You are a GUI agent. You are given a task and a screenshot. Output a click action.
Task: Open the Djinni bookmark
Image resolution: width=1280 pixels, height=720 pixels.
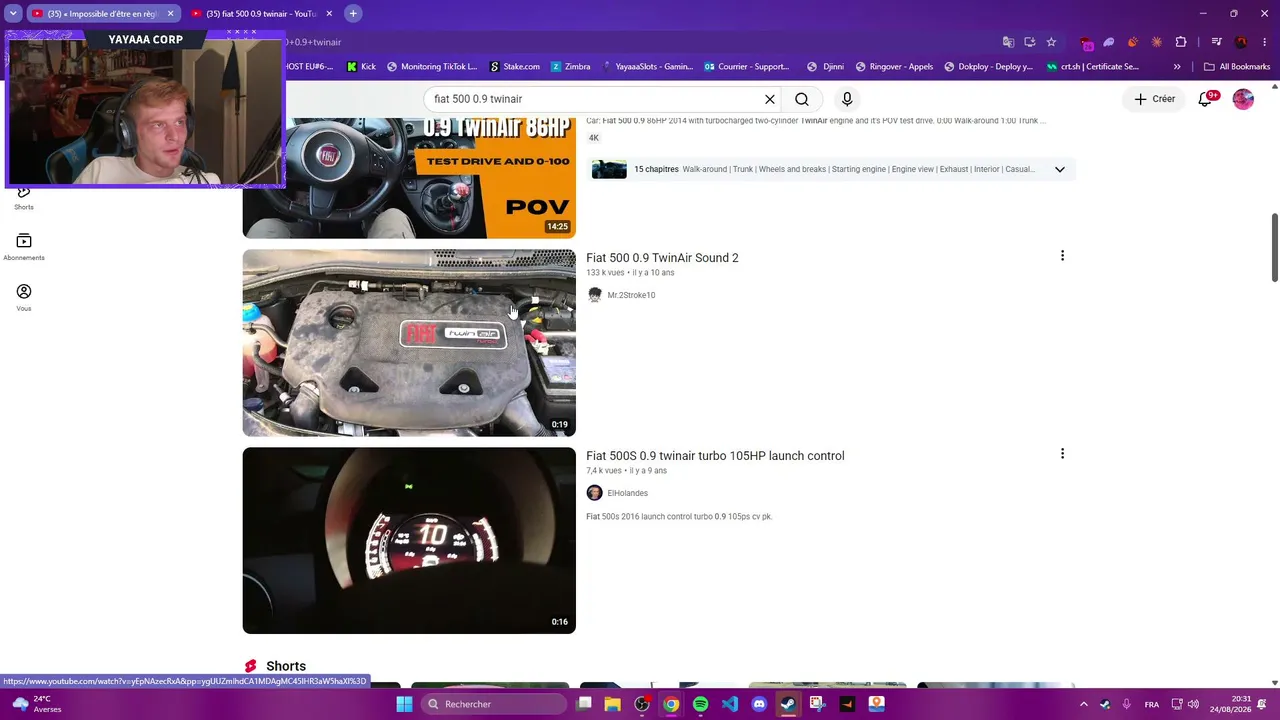825,67
